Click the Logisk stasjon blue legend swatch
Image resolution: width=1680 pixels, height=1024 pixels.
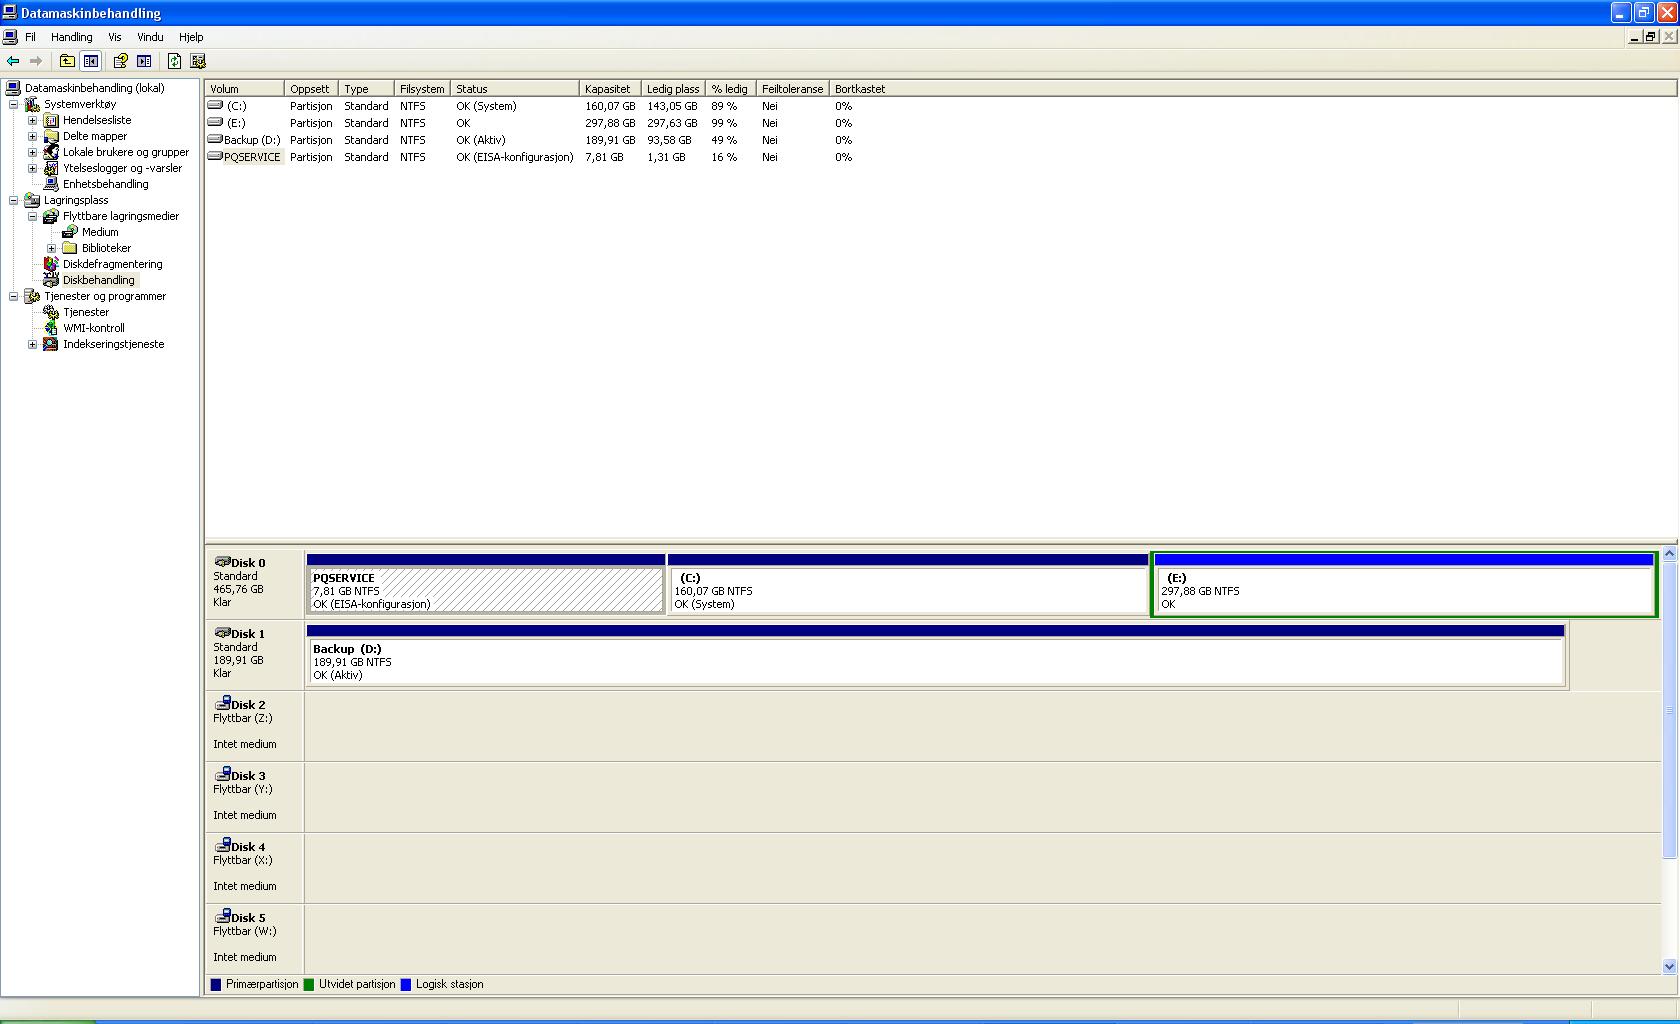[x=406, y=984]
